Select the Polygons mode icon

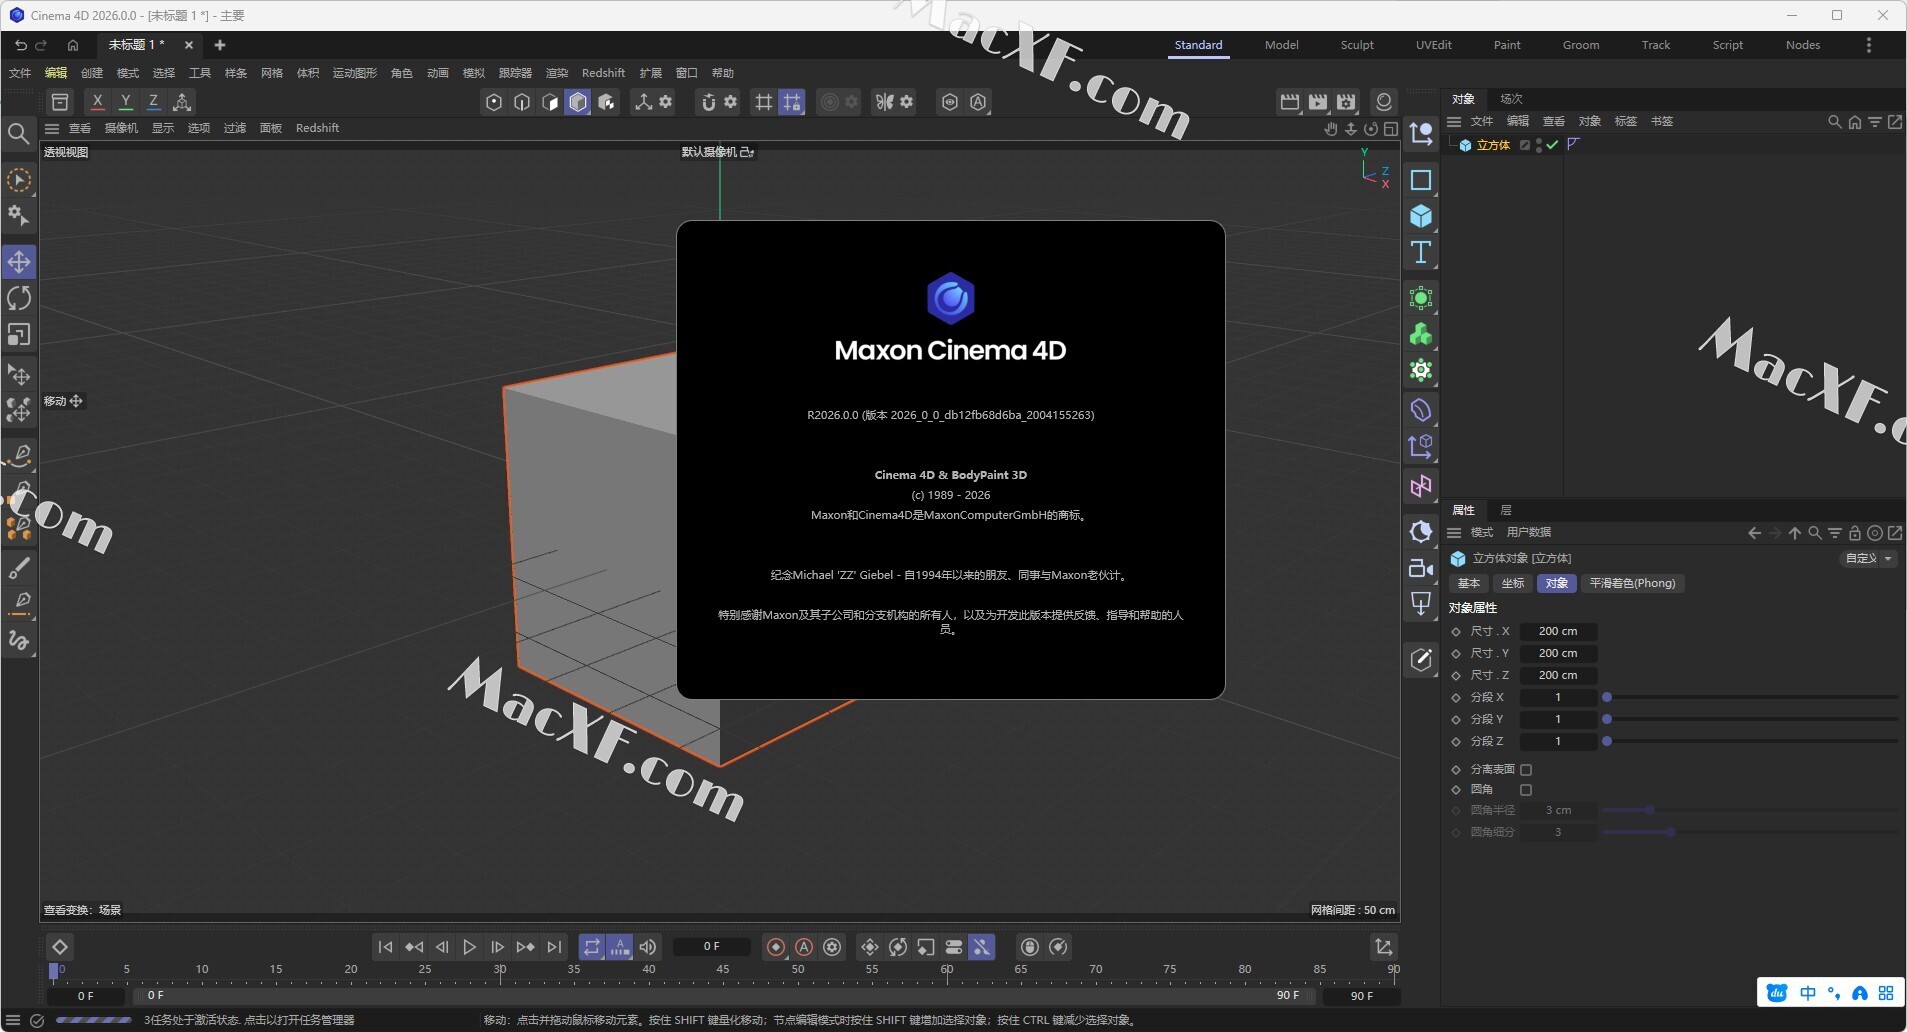pyautogui.click(x=549, y=102)
